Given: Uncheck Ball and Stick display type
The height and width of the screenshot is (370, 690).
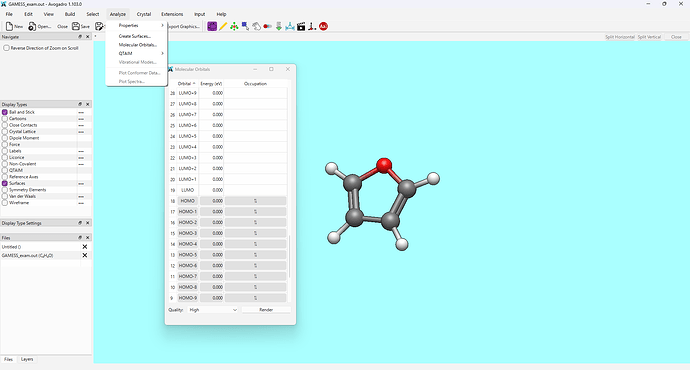Looking at the screenshot, I should (x=5, y=112).
